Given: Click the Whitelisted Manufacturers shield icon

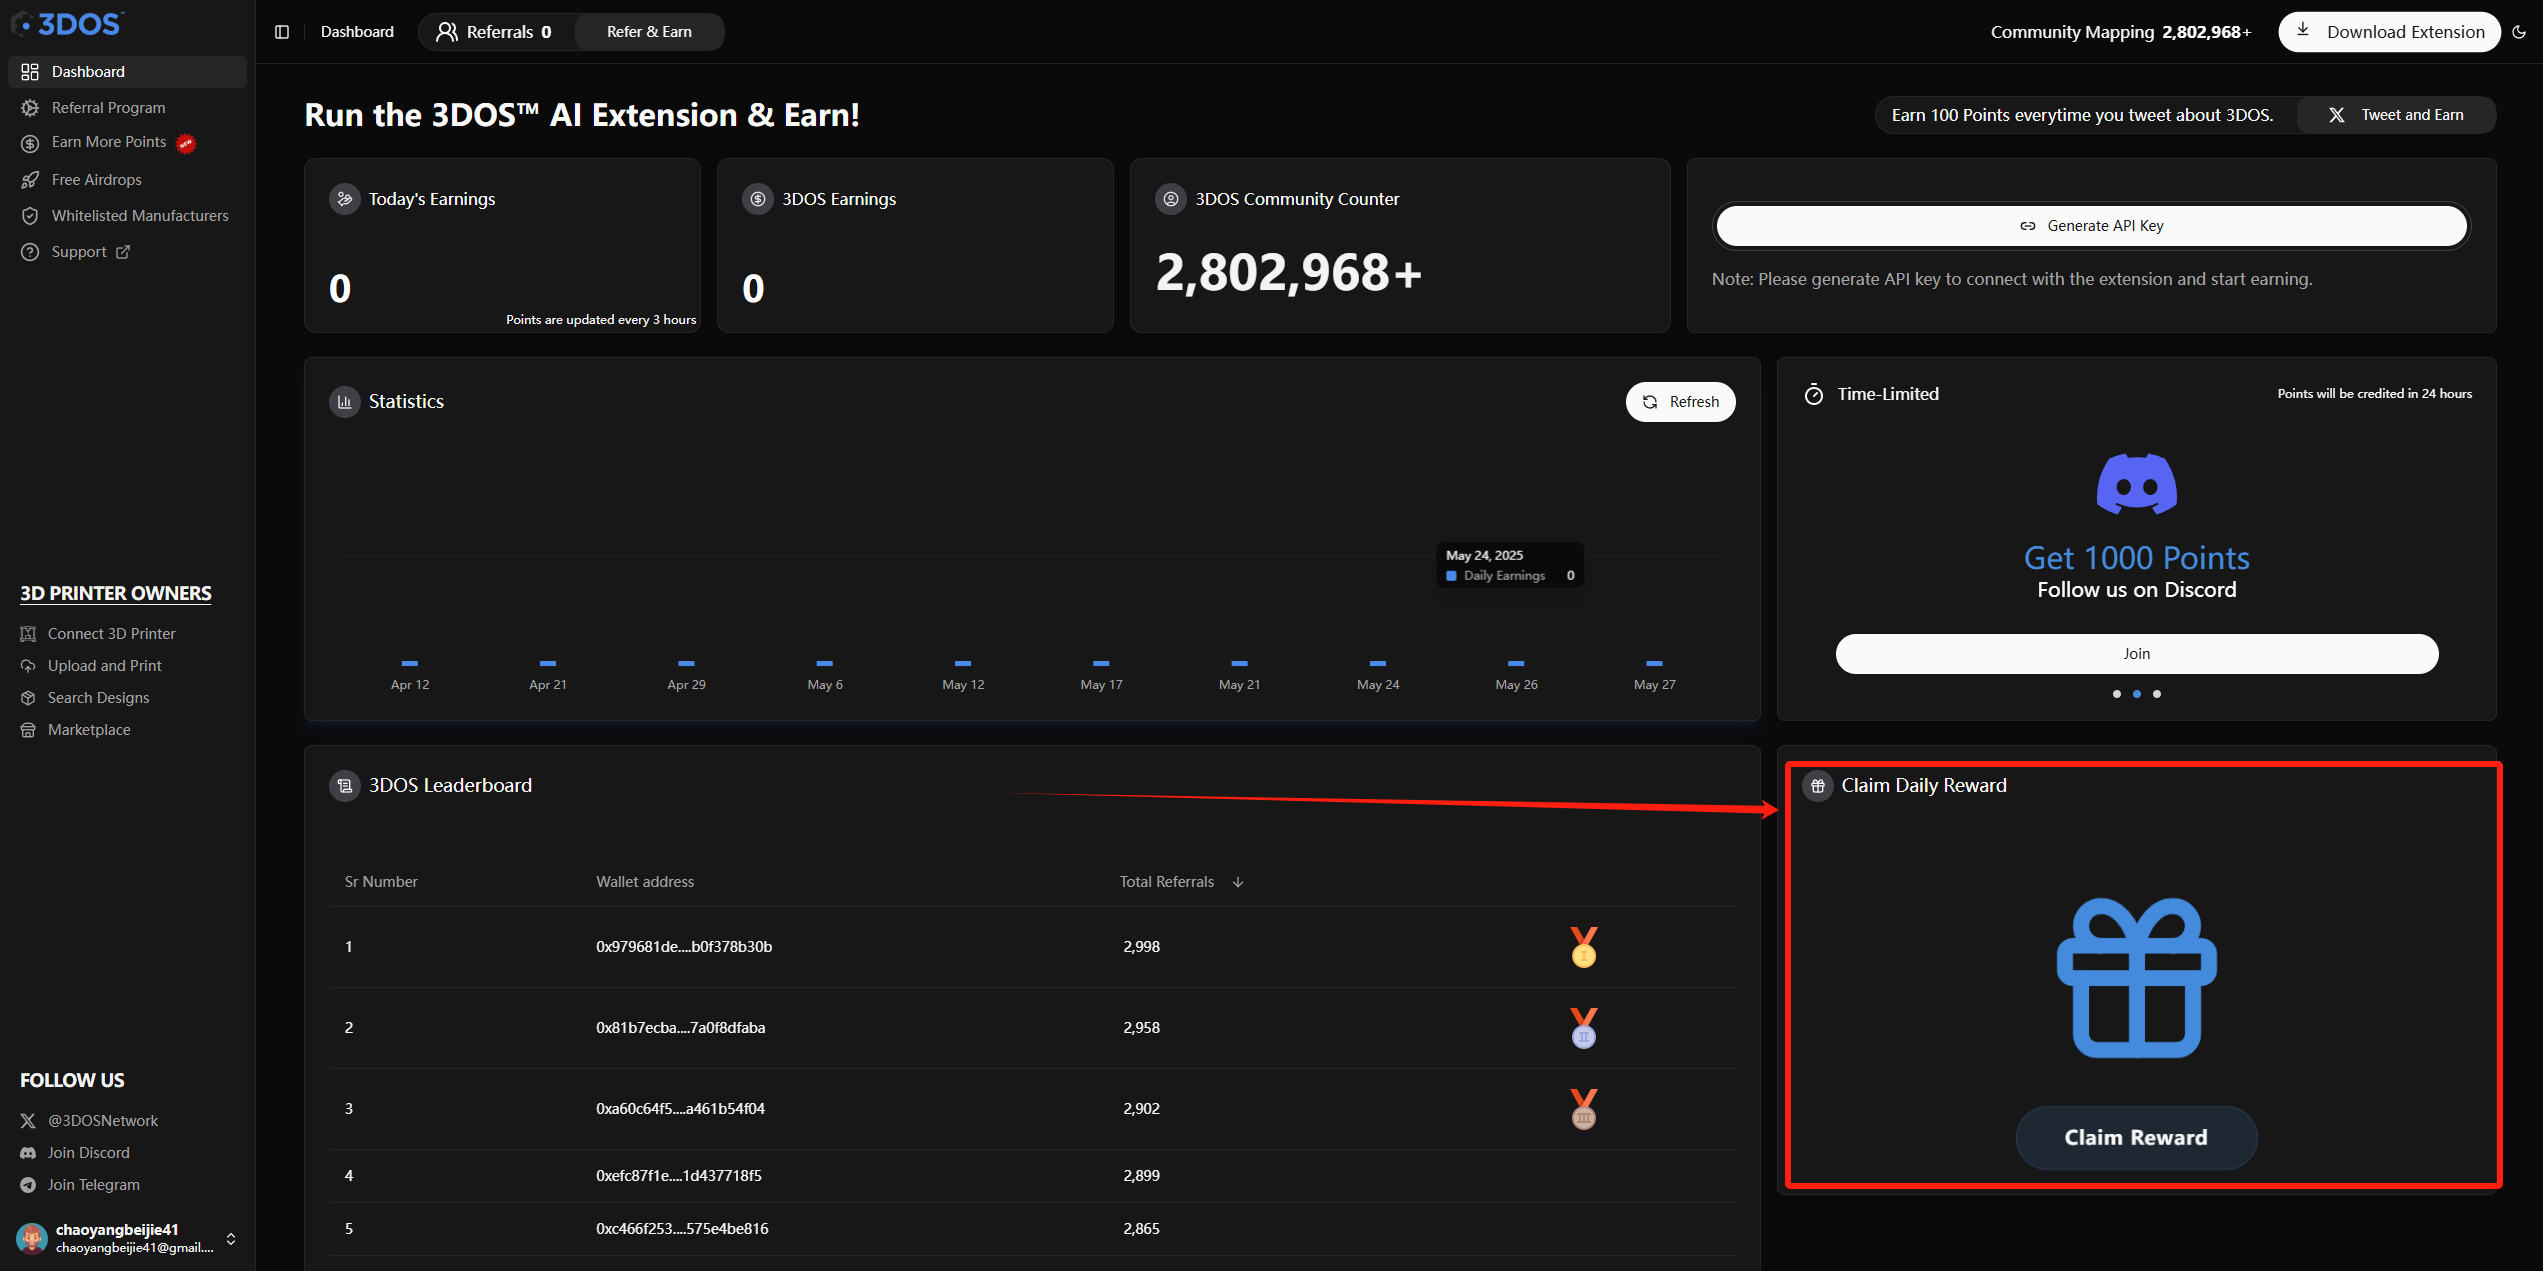Looking at the screenshot, I should tap(30, 216).
